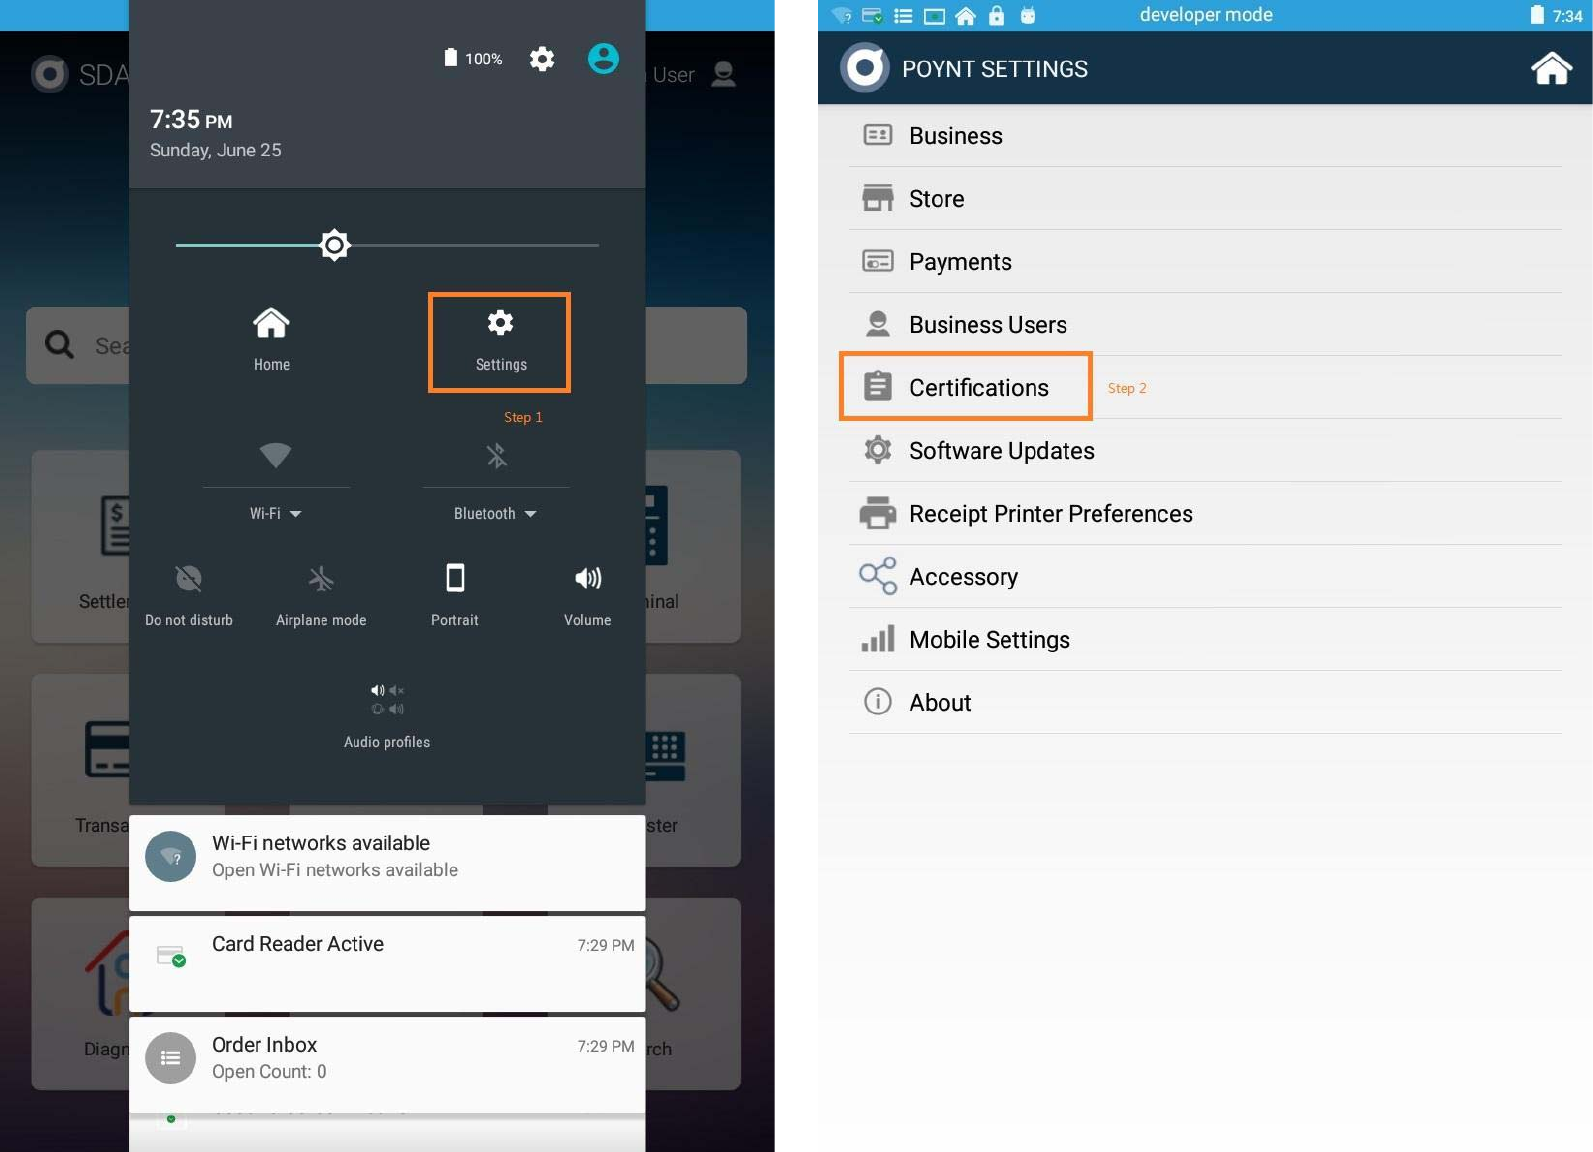Tap the Certifications clipboard icon
The height and width of the screenshot is (1152, 1593).
click(878, 386)
